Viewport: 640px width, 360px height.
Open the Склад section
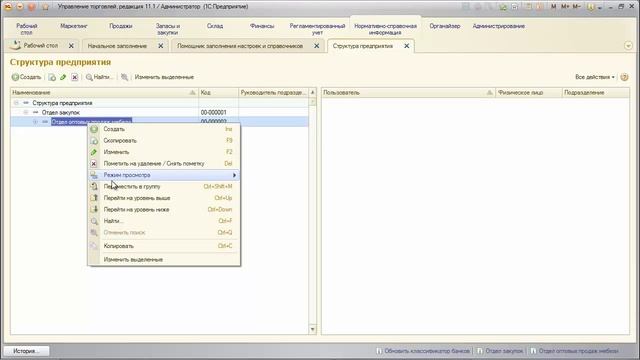click(x=215, y=26)
